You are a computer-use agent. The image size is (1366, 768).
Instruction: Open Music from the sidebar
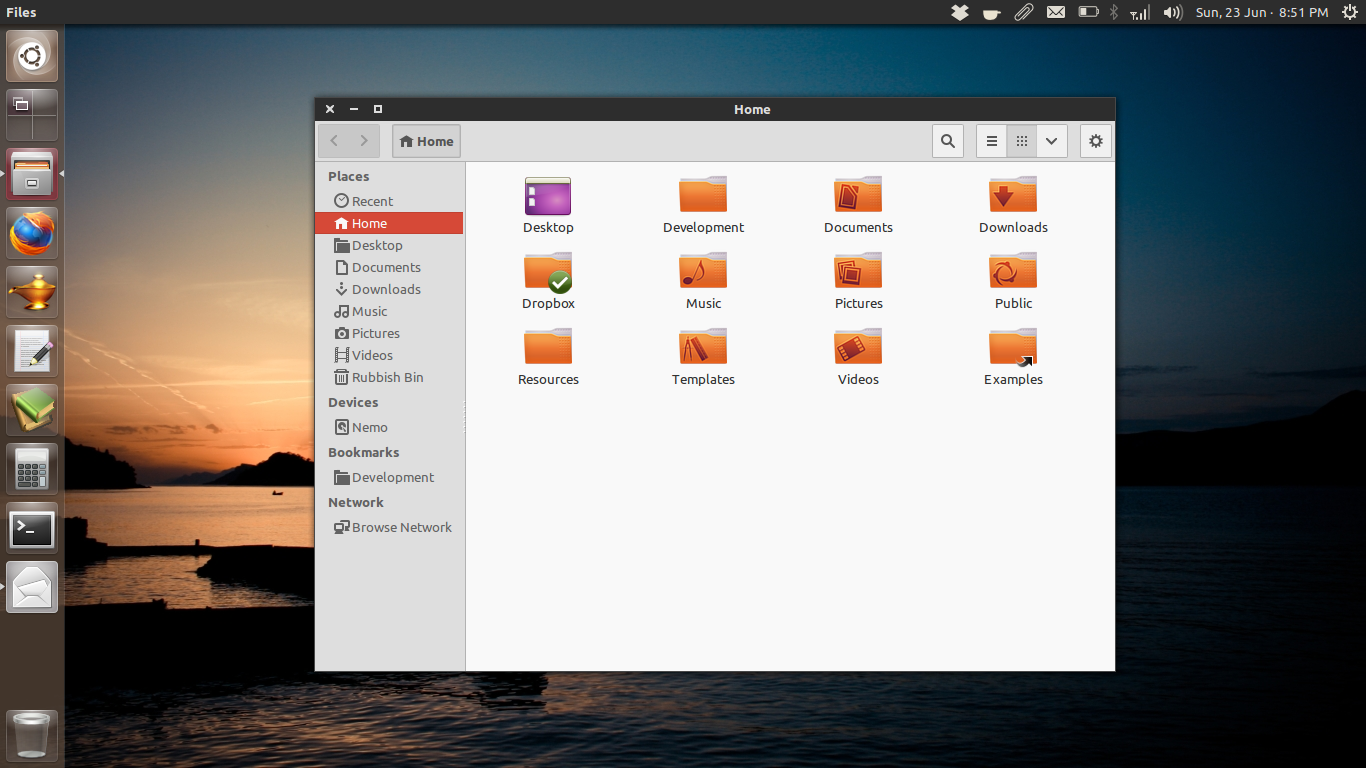(389, 311)
